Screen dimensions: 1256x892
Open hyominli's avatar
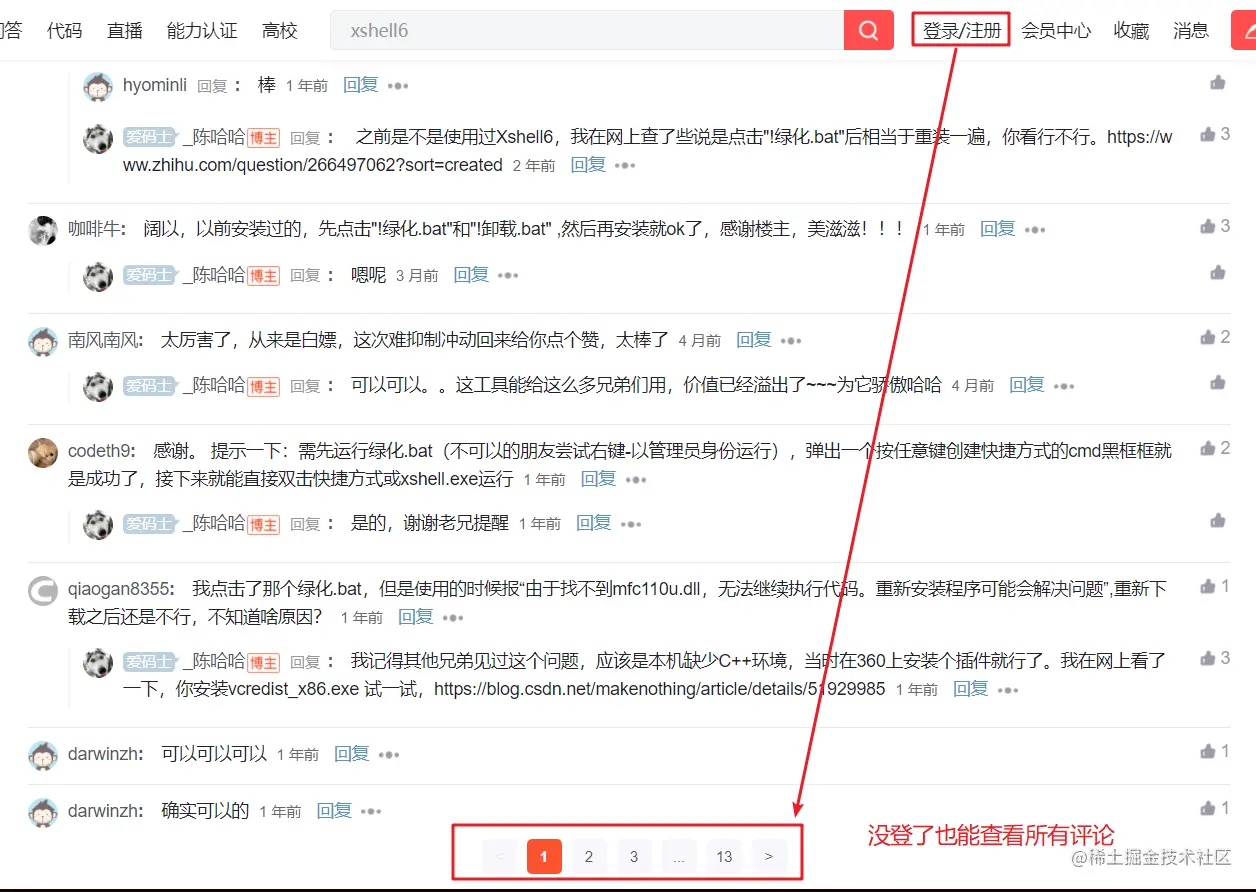point(98,87)
